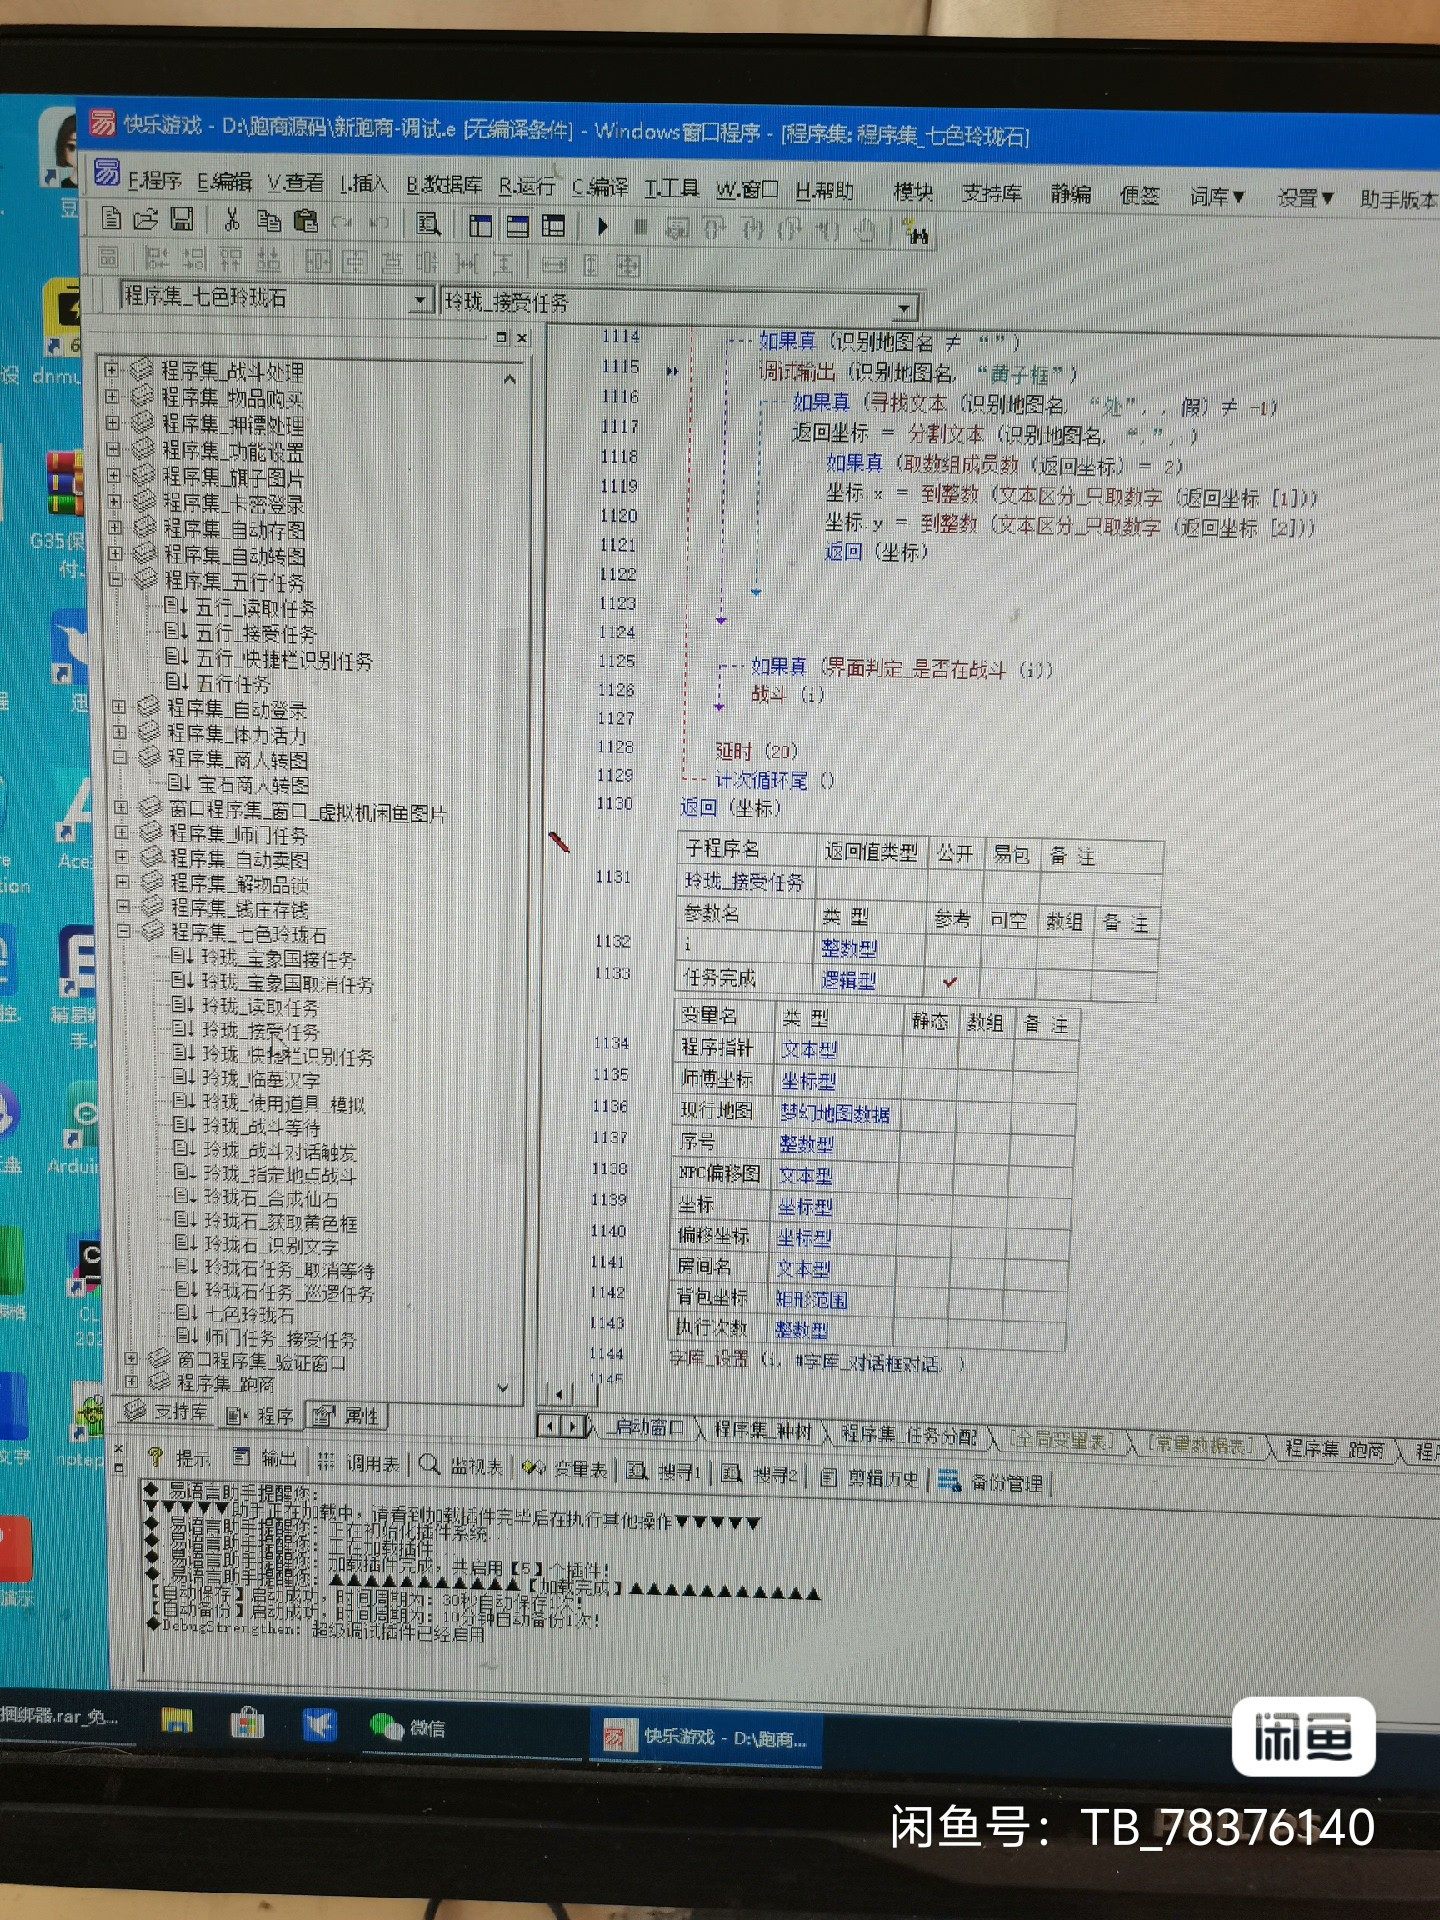
Task: Collapse the 程序集_七色玲珑石 tree node
Action: point(124,931)
